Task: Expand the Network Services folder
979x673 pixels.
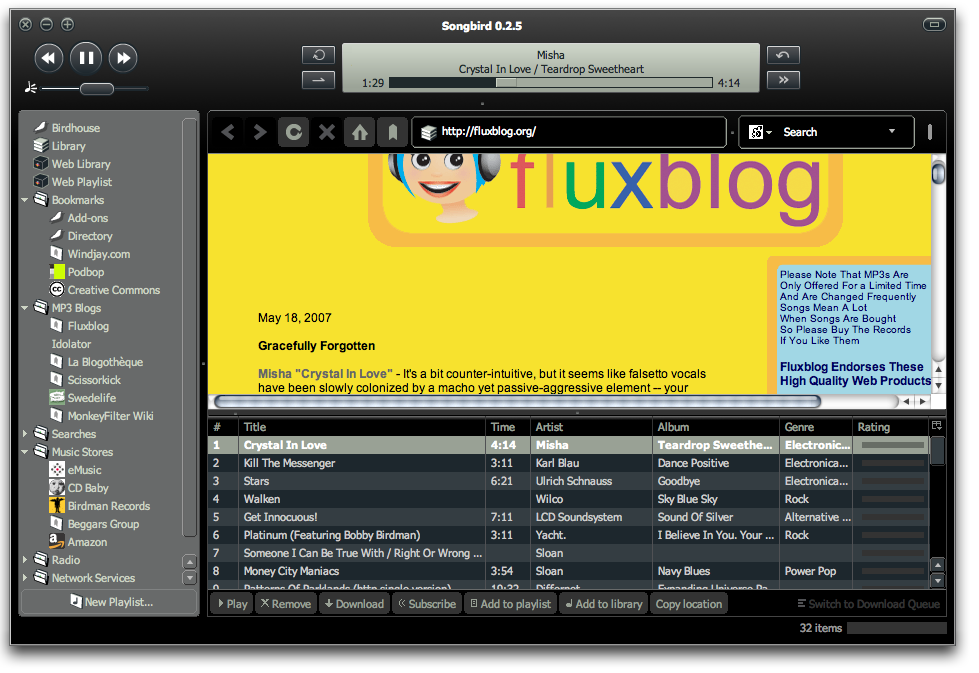Action: pyautogui.click(x=25, y=578)
